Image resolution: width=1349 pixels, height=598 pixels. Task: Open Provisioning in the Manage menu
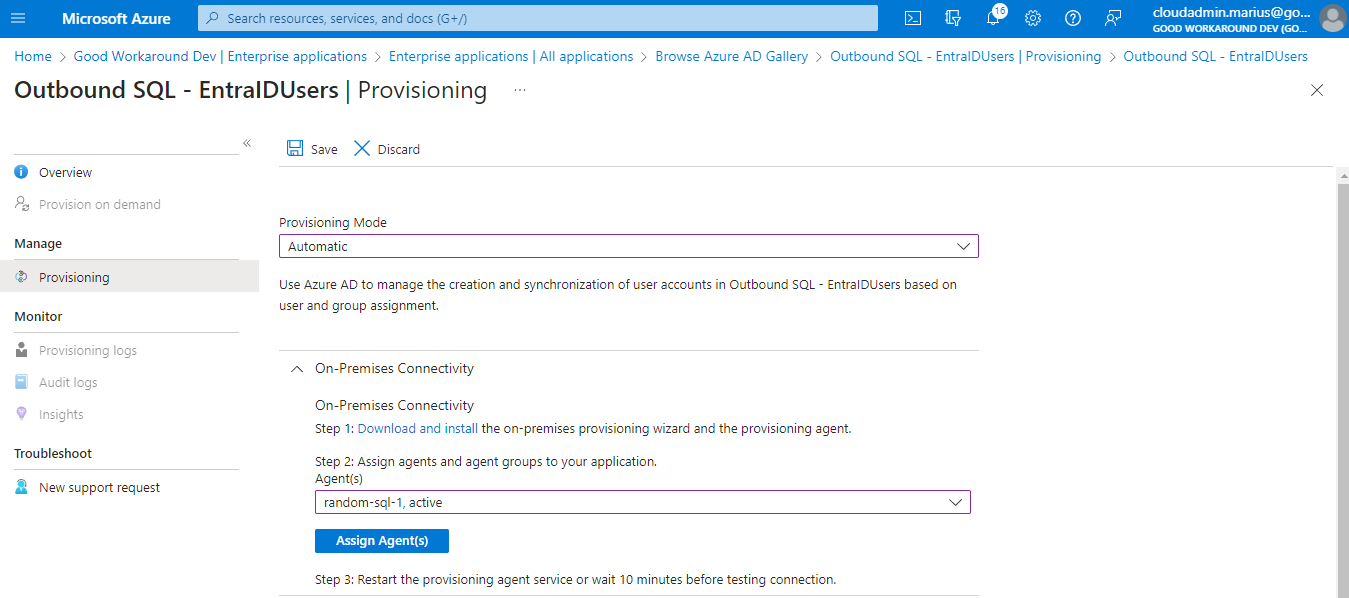coord(74,278)
